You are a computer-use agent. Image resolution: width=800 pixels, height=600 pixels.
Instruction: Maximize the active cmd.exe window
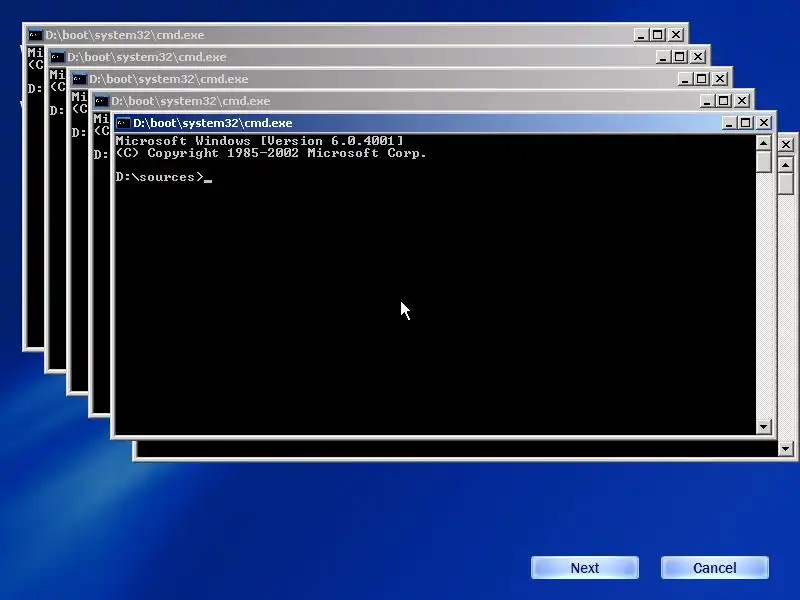pyautogui.click(x=745, y=123)
